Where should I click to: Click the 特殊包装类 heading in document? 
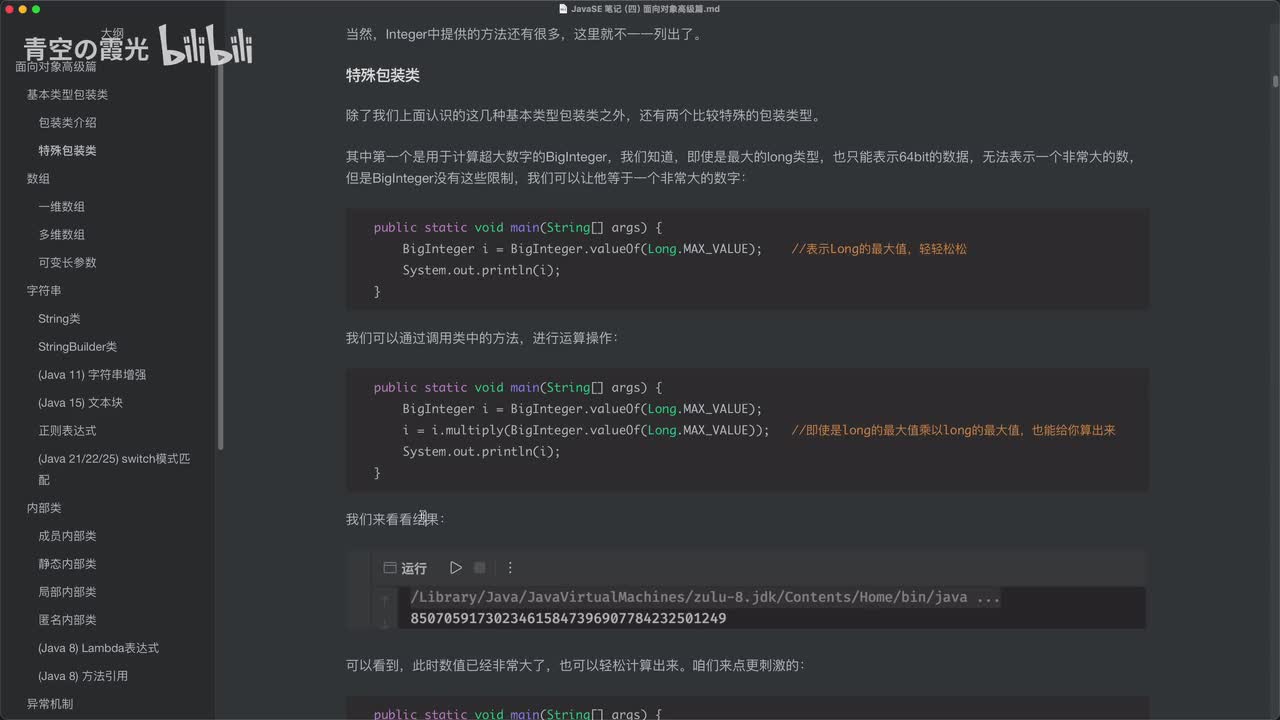pos(382,76)
